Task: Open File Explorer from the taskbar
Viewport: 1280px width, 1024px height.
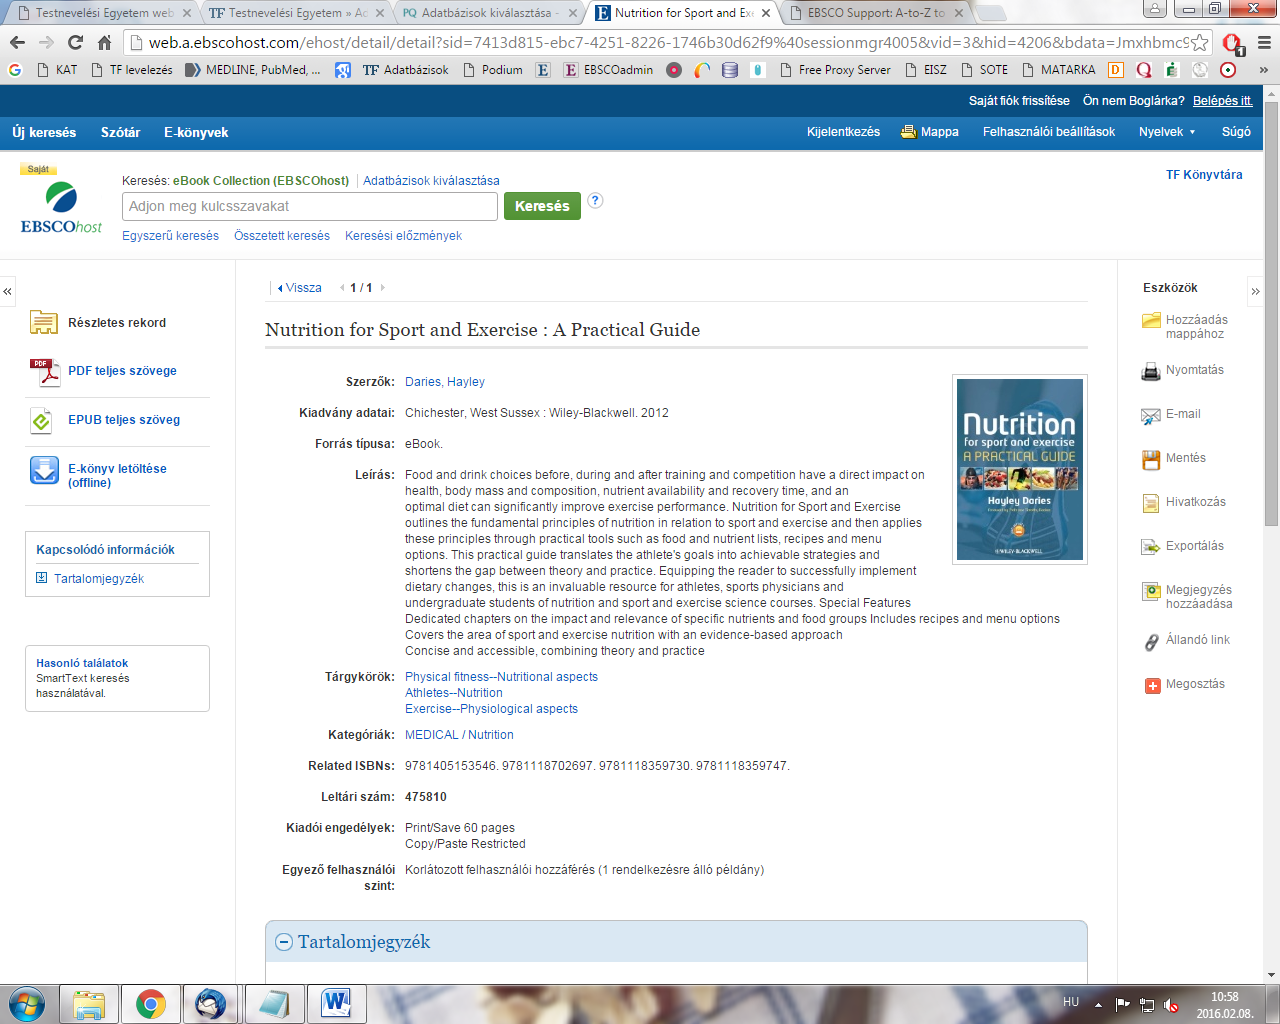Action: click(89, 1004)
